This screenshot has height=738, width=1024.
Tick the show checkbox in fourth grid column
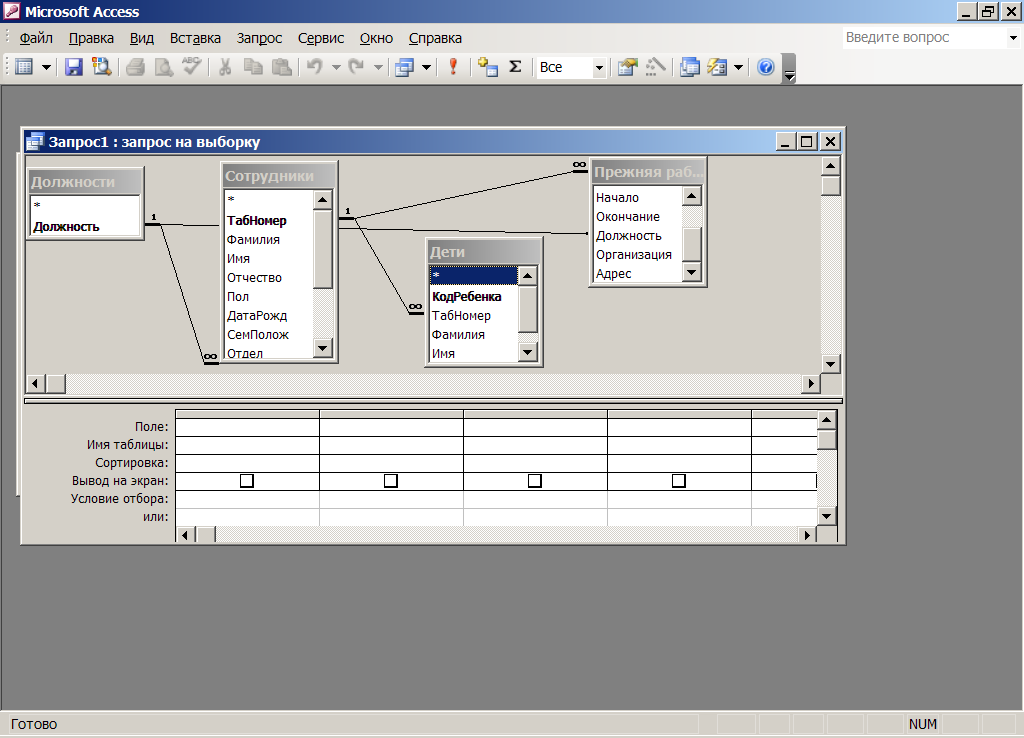679,481
